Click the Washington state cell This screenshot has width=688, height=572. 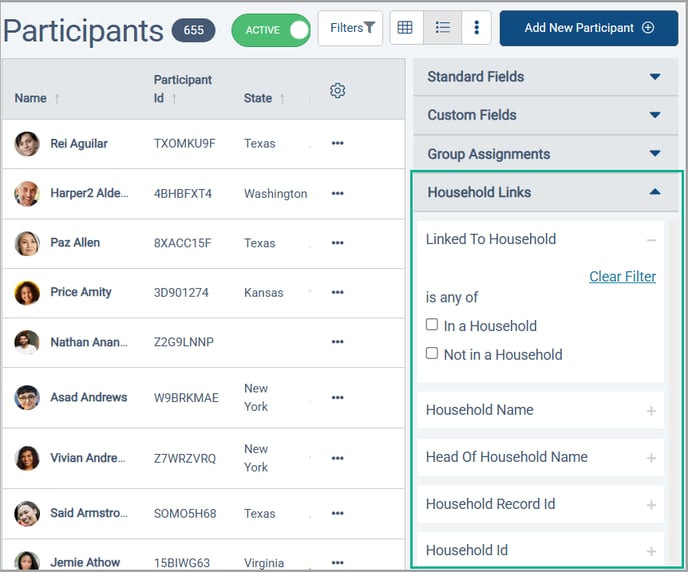[276, 193]
